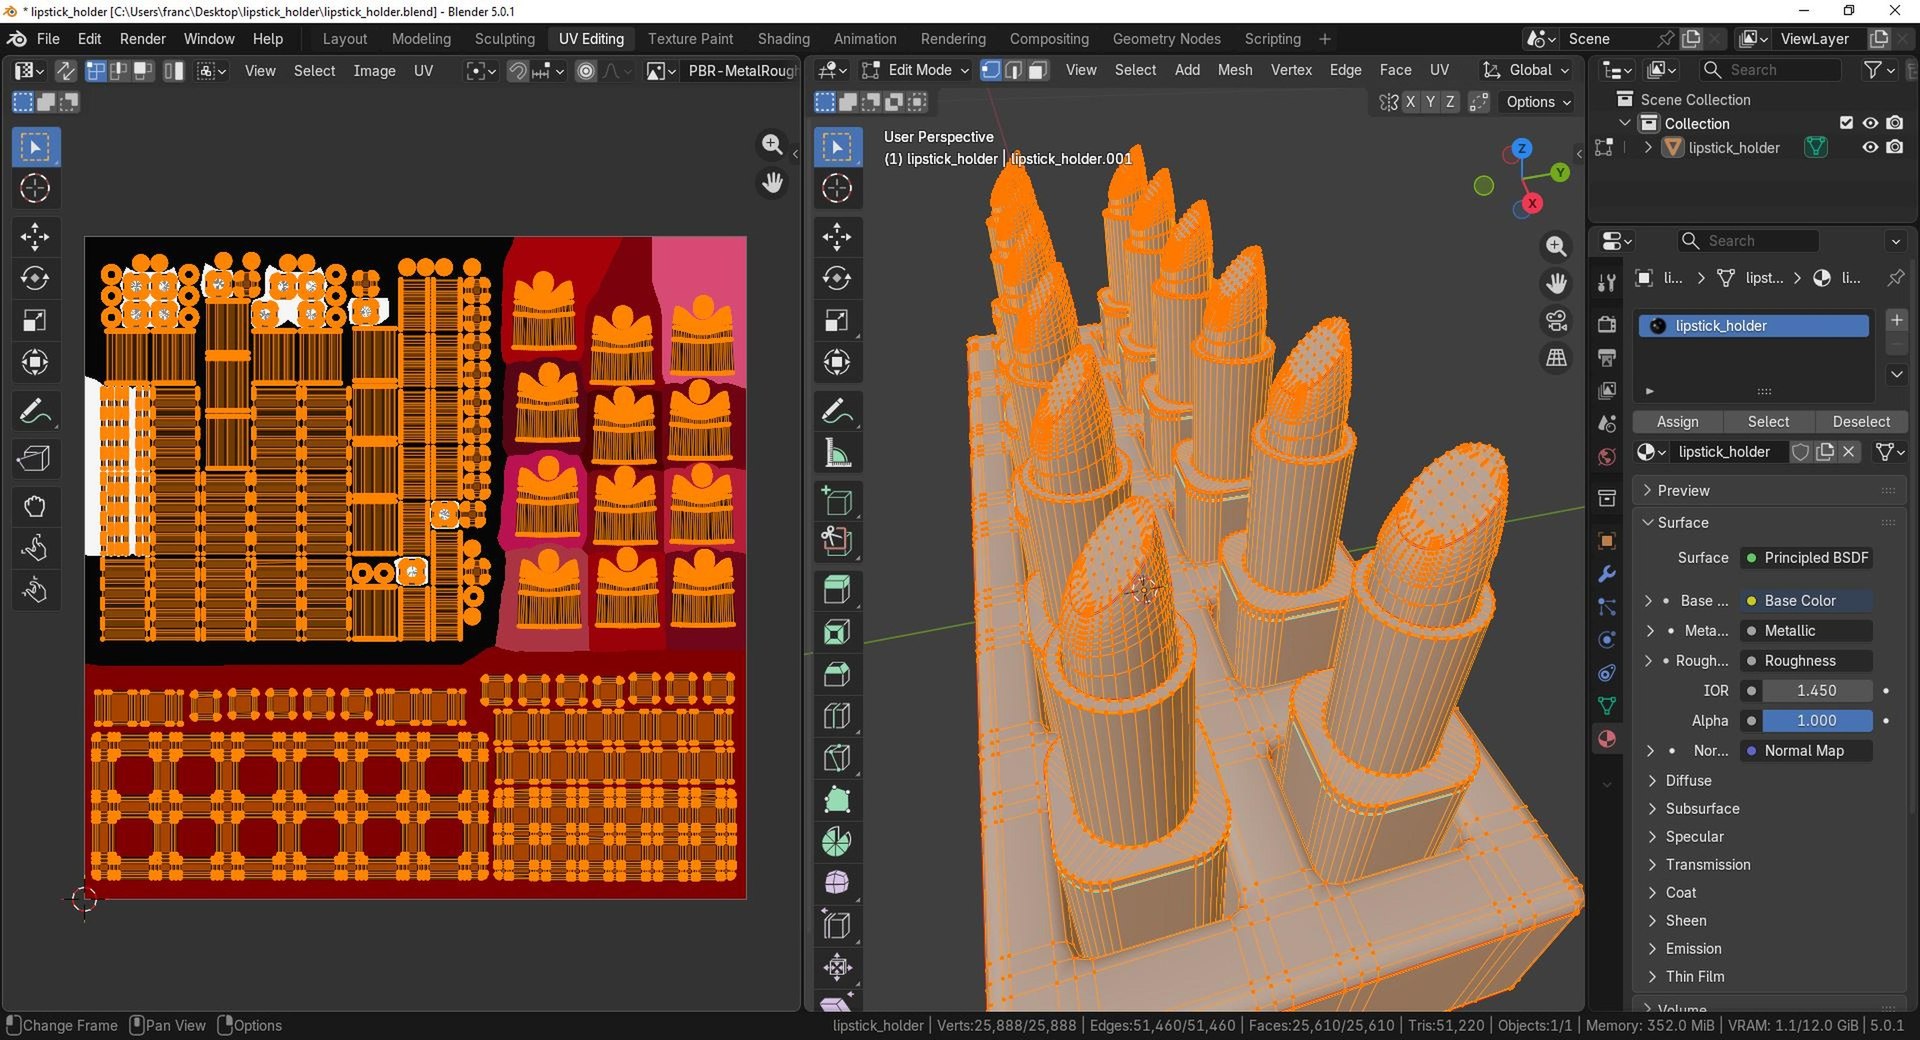Open the Render properties tab

point(1607,324)
